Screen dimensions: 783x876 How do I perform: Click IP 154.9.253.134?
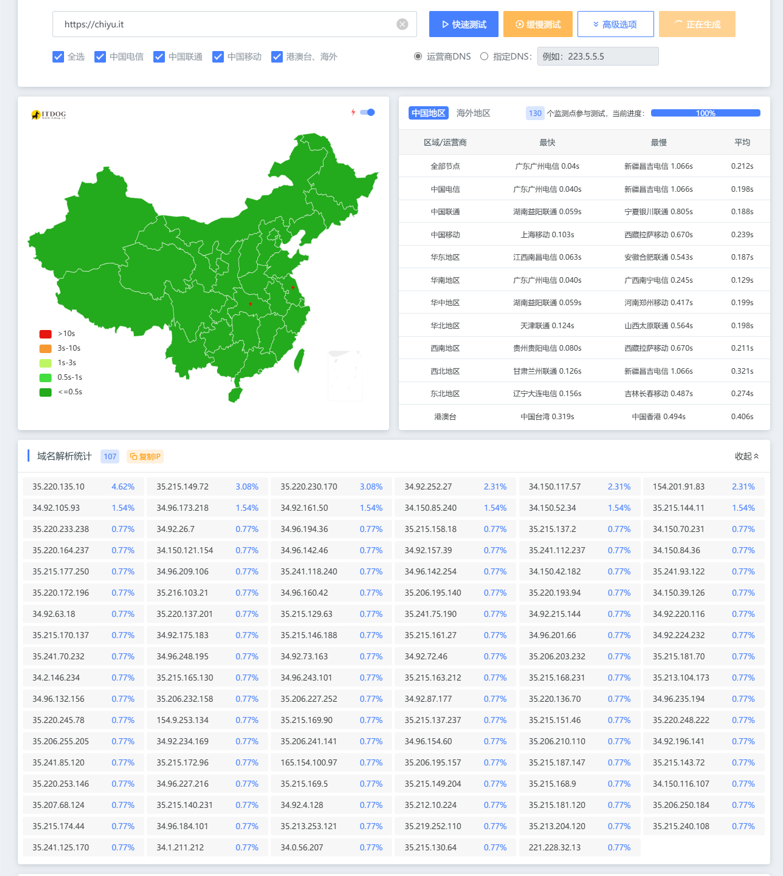pyautogui.click(x=183, y=720)
